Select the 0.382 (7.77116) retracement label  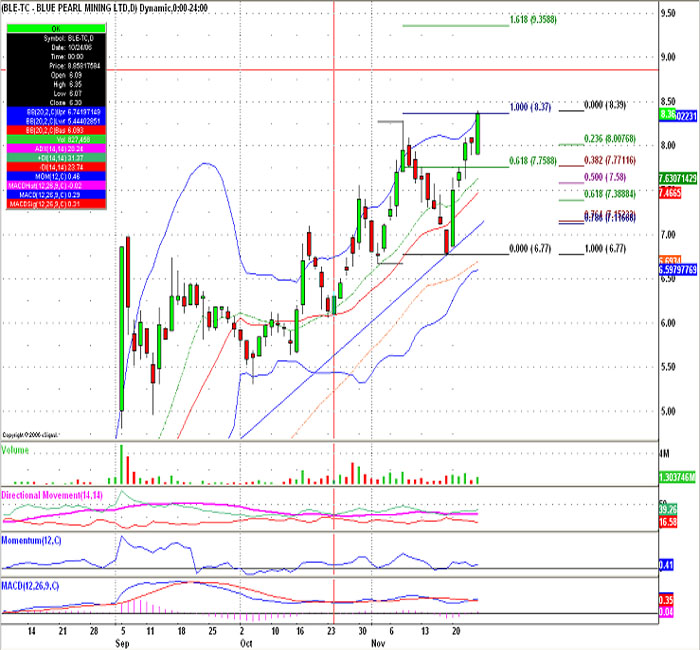610,160
